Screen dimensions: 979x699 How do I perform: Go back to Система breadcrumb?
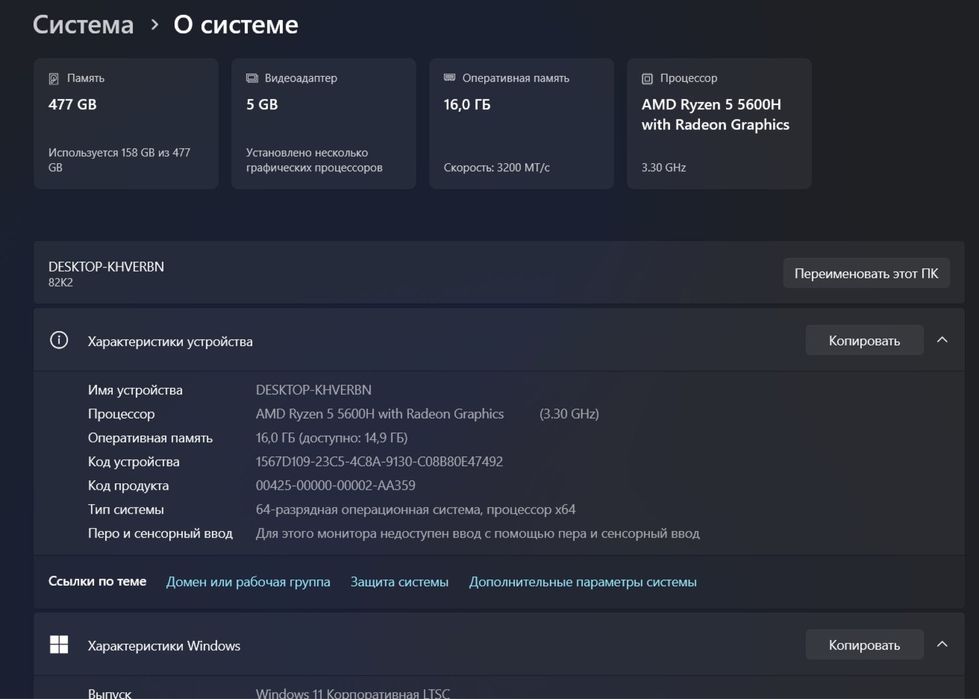83,25
